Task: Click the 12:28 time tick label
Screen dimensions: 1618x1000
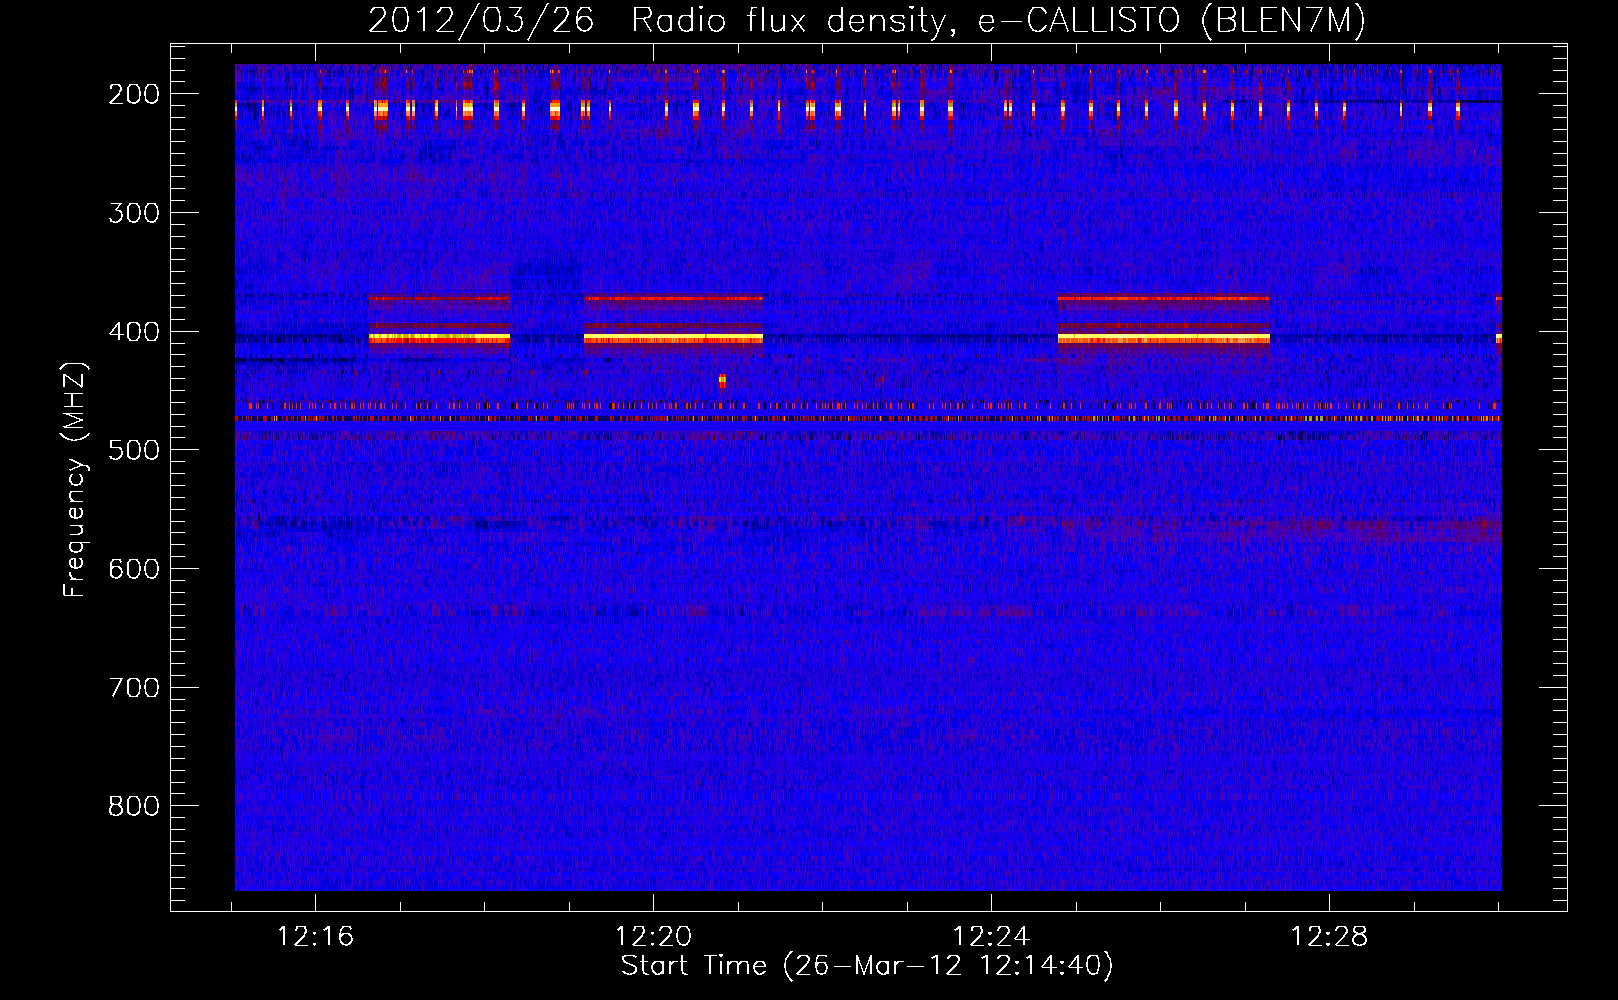Action: point(1329,937)
